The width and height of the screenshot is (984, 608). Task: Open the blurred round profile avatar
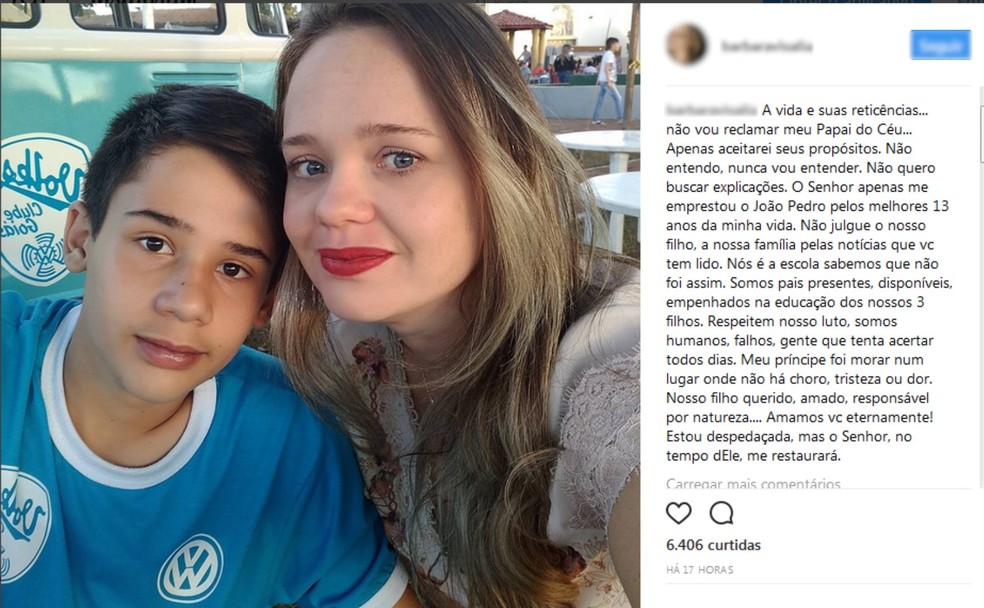coord(686,45)
